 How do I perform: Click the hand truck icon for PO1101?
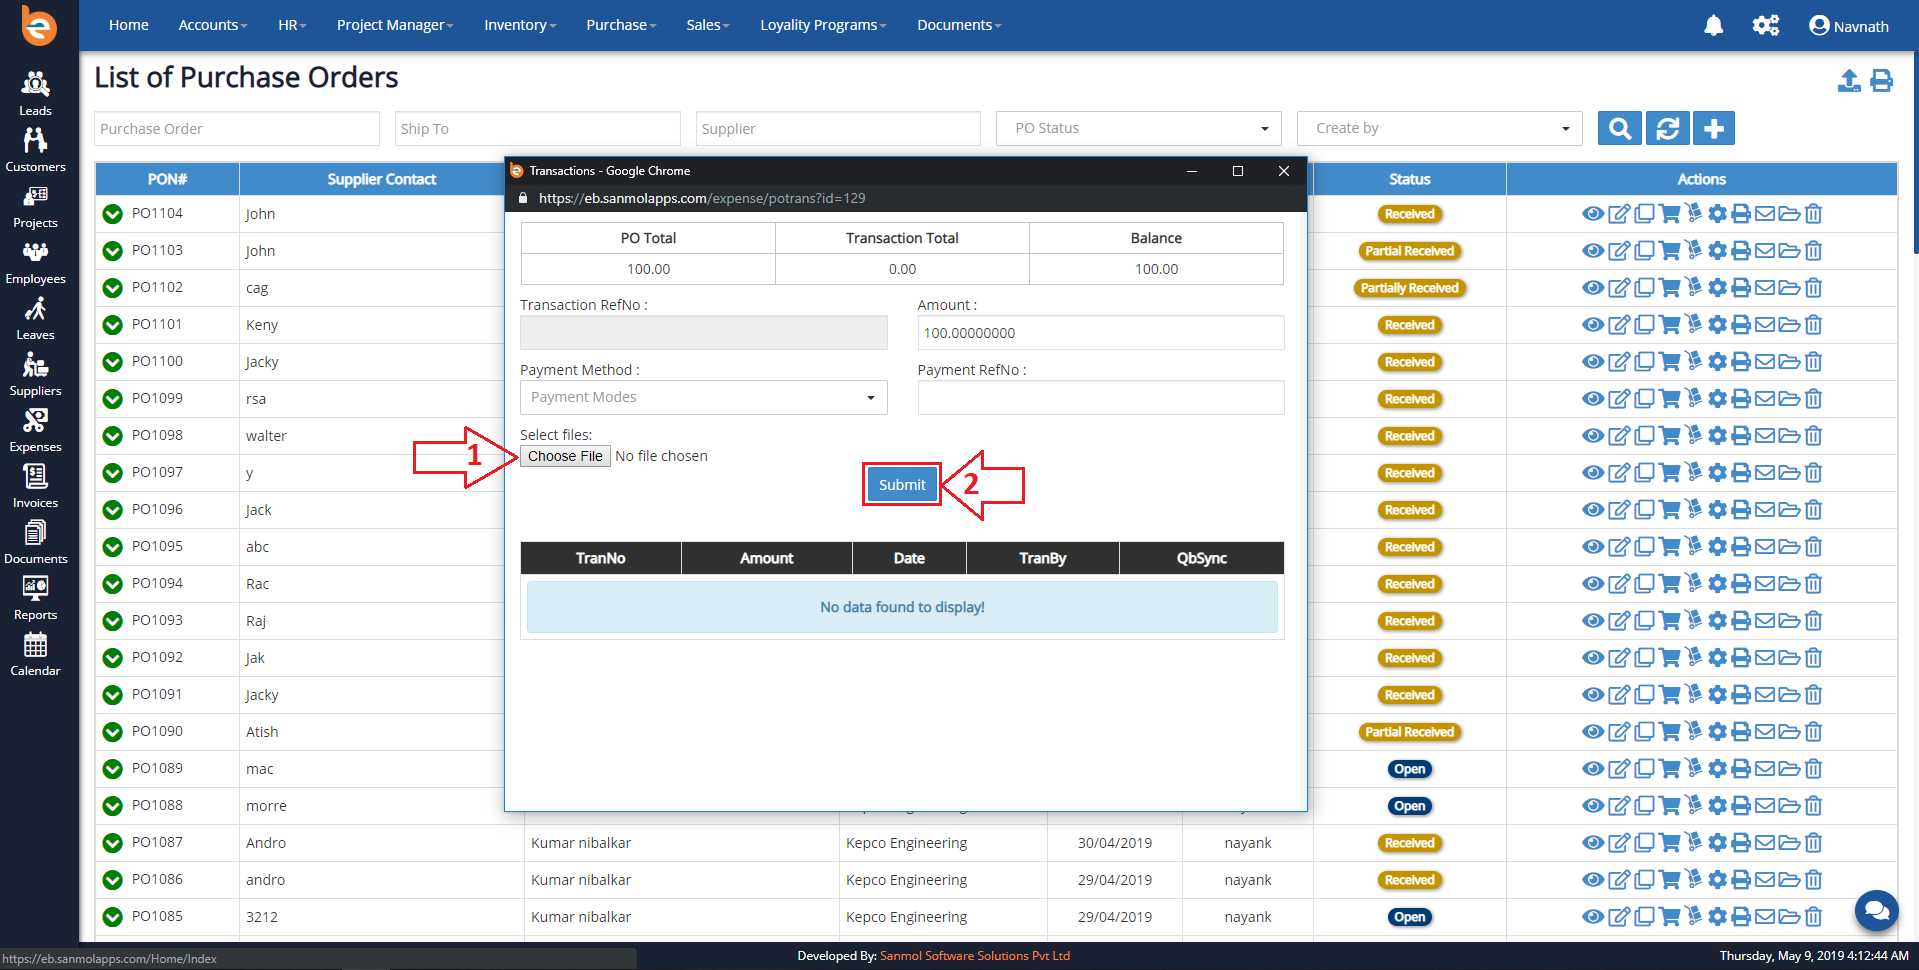(1693, 325)
